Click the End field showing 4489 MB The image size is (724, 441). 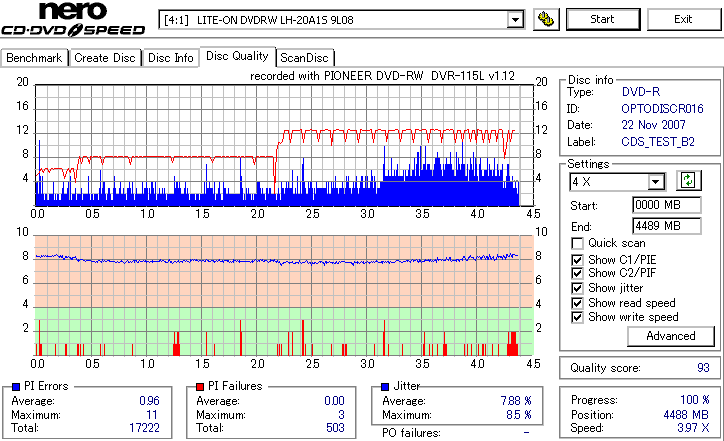click(x=666, y=226)
